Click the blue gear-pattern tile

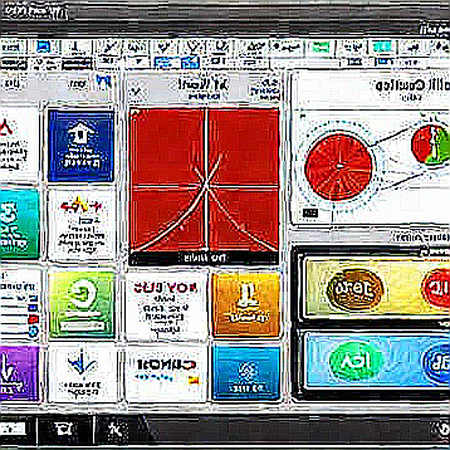pos(246,372)
